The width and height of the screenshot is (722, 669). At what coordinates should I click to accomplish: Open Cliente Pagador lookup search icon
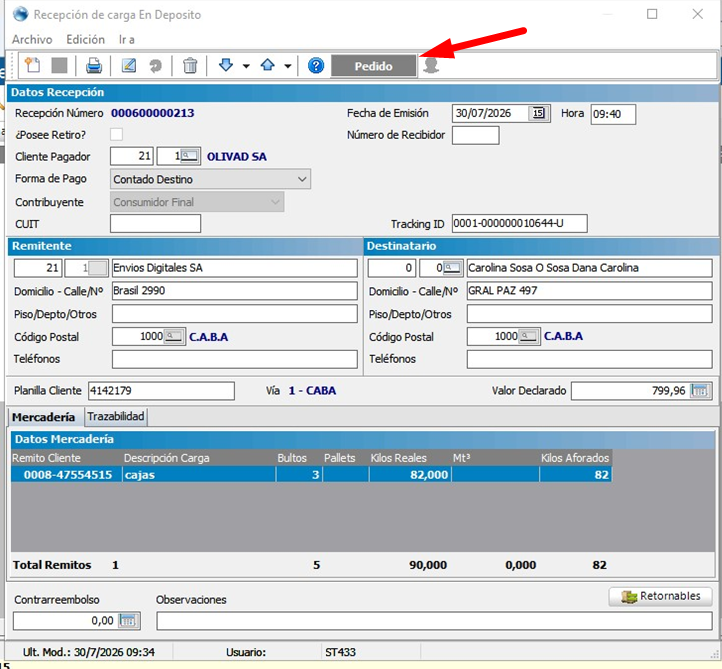190,156
